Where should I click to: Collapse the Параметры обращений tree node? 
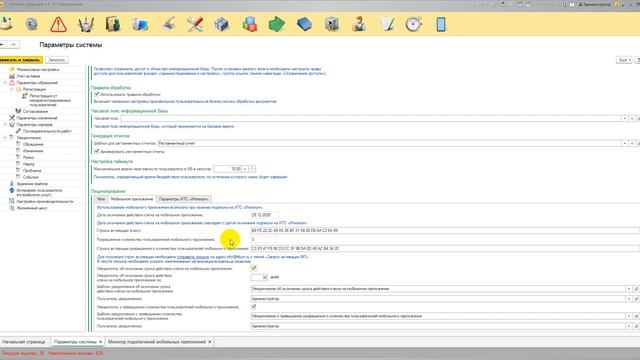coord(5,82)
